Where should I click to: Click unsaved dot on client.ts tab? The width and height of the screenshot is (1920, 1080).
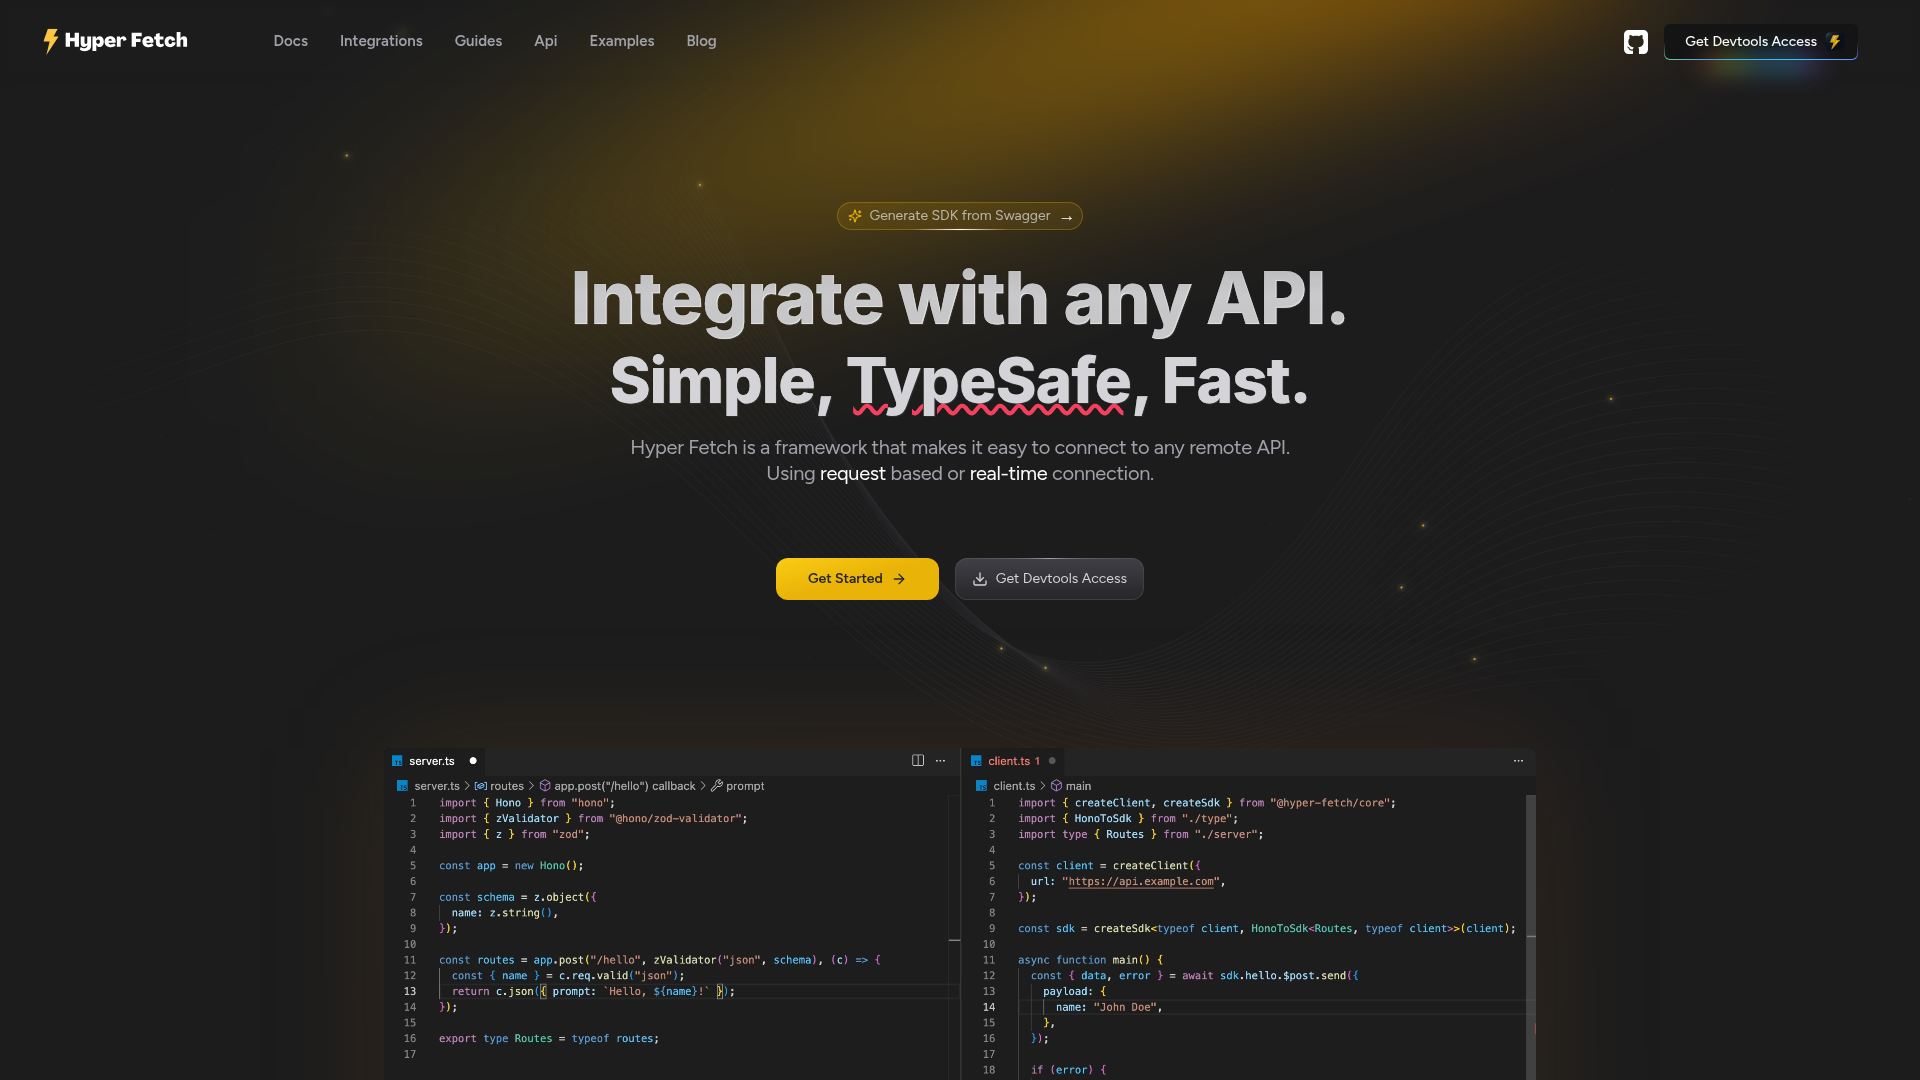tap(1052, 761)
